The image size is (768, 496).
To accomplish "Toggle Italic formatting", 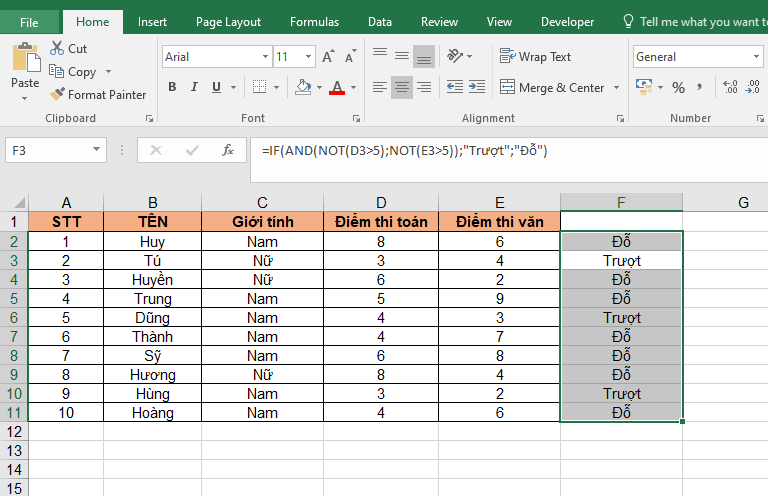I will click(196, 88).
